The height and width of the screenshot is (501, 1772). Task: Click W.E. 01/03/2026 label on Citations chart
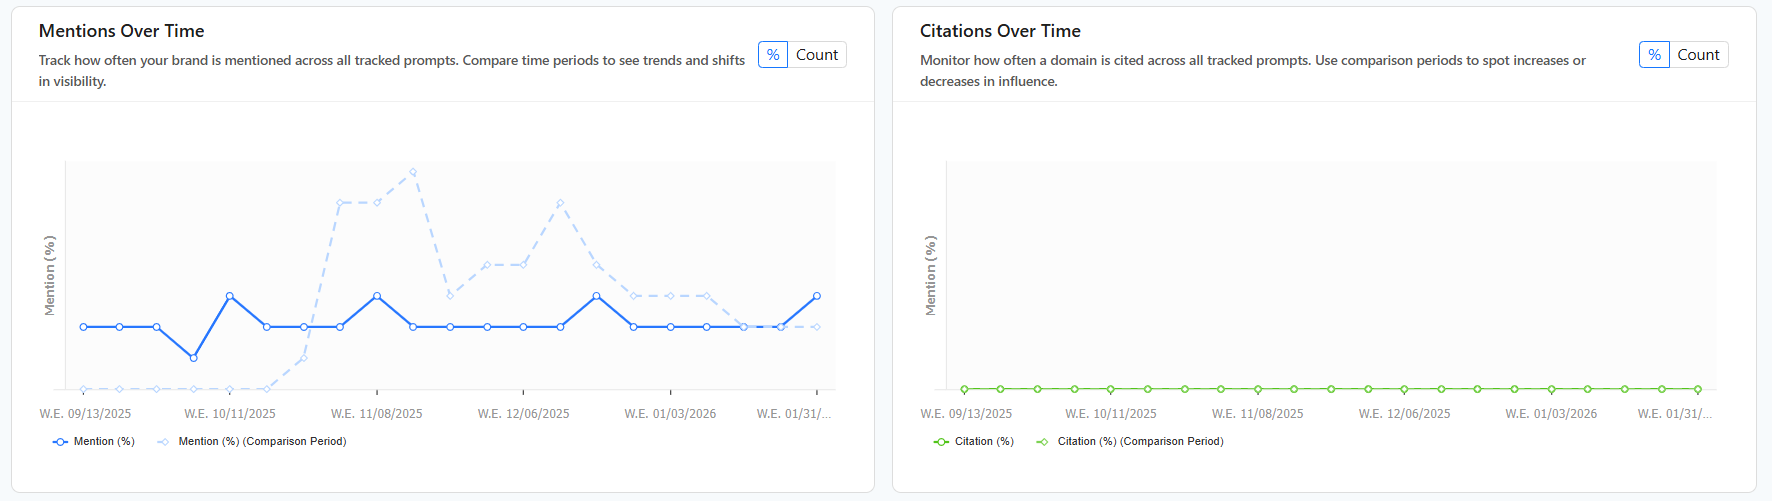pos(1551,414)
